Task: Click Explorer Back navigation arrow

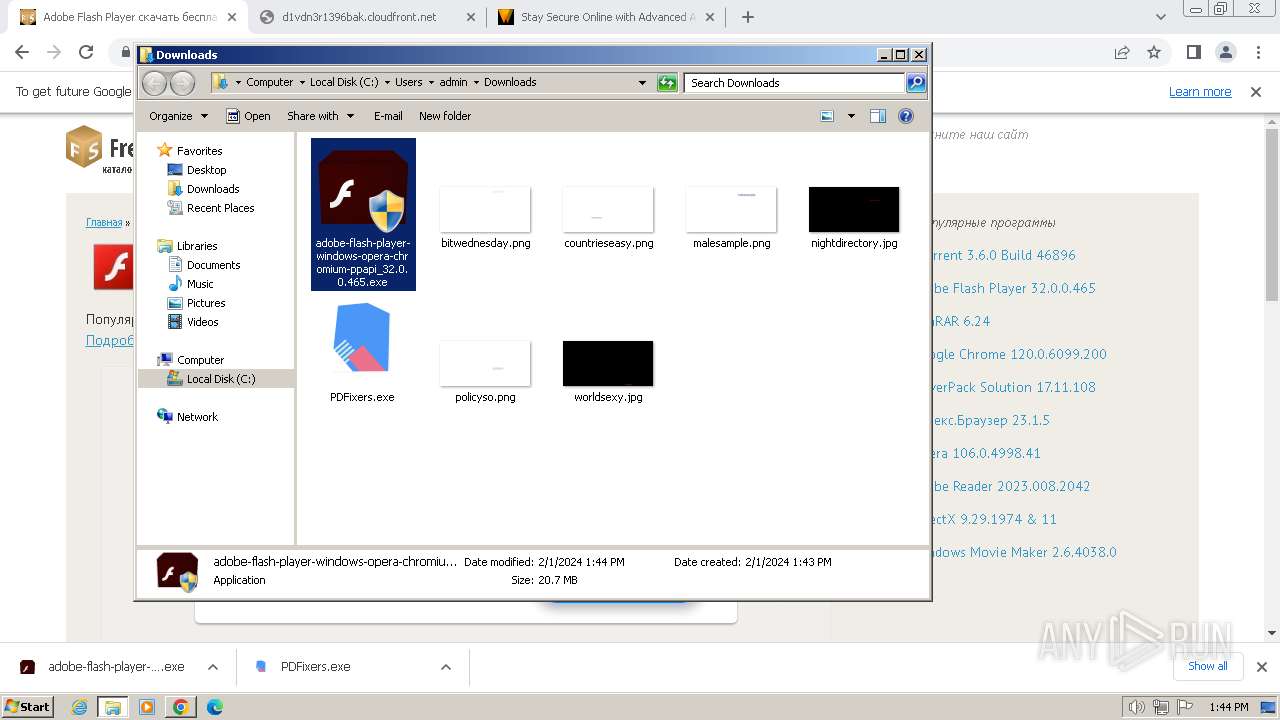Action: (x=155, y=83)
